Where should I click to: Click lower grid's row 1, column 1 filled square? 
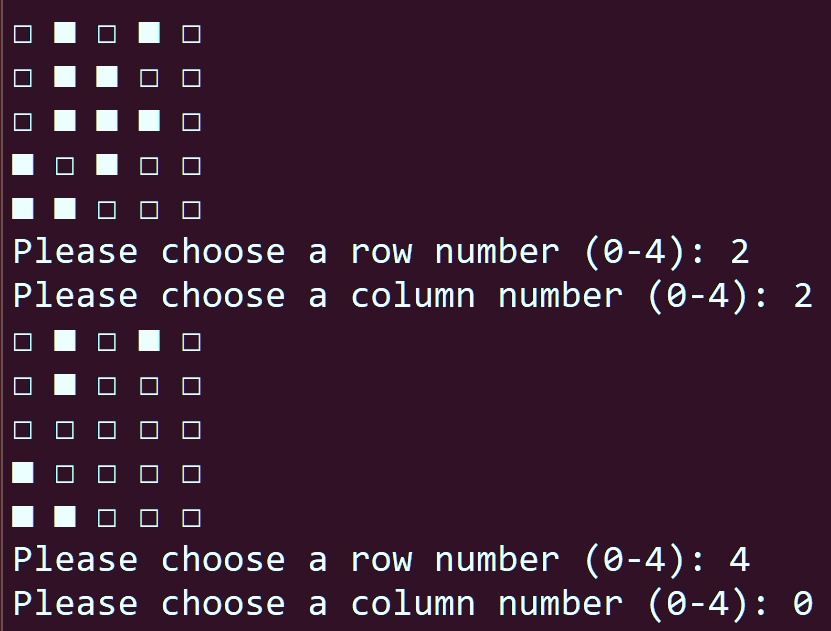coord(65,385)
